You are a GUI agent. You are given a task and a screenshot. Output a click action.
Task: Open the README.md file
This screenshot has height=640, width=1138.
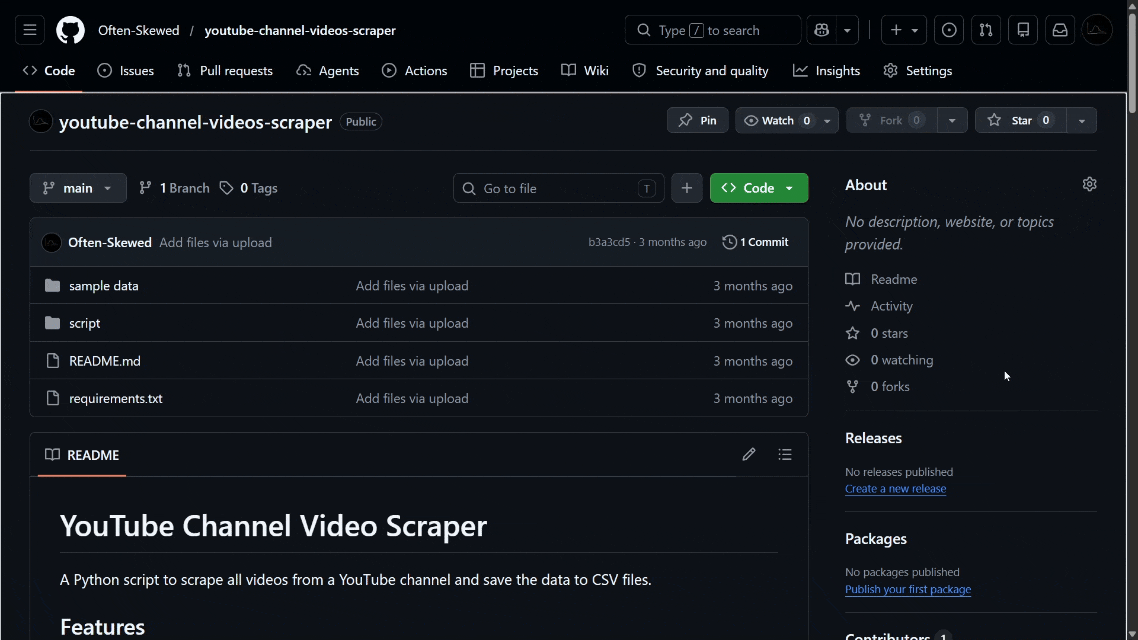coord(105,361)
